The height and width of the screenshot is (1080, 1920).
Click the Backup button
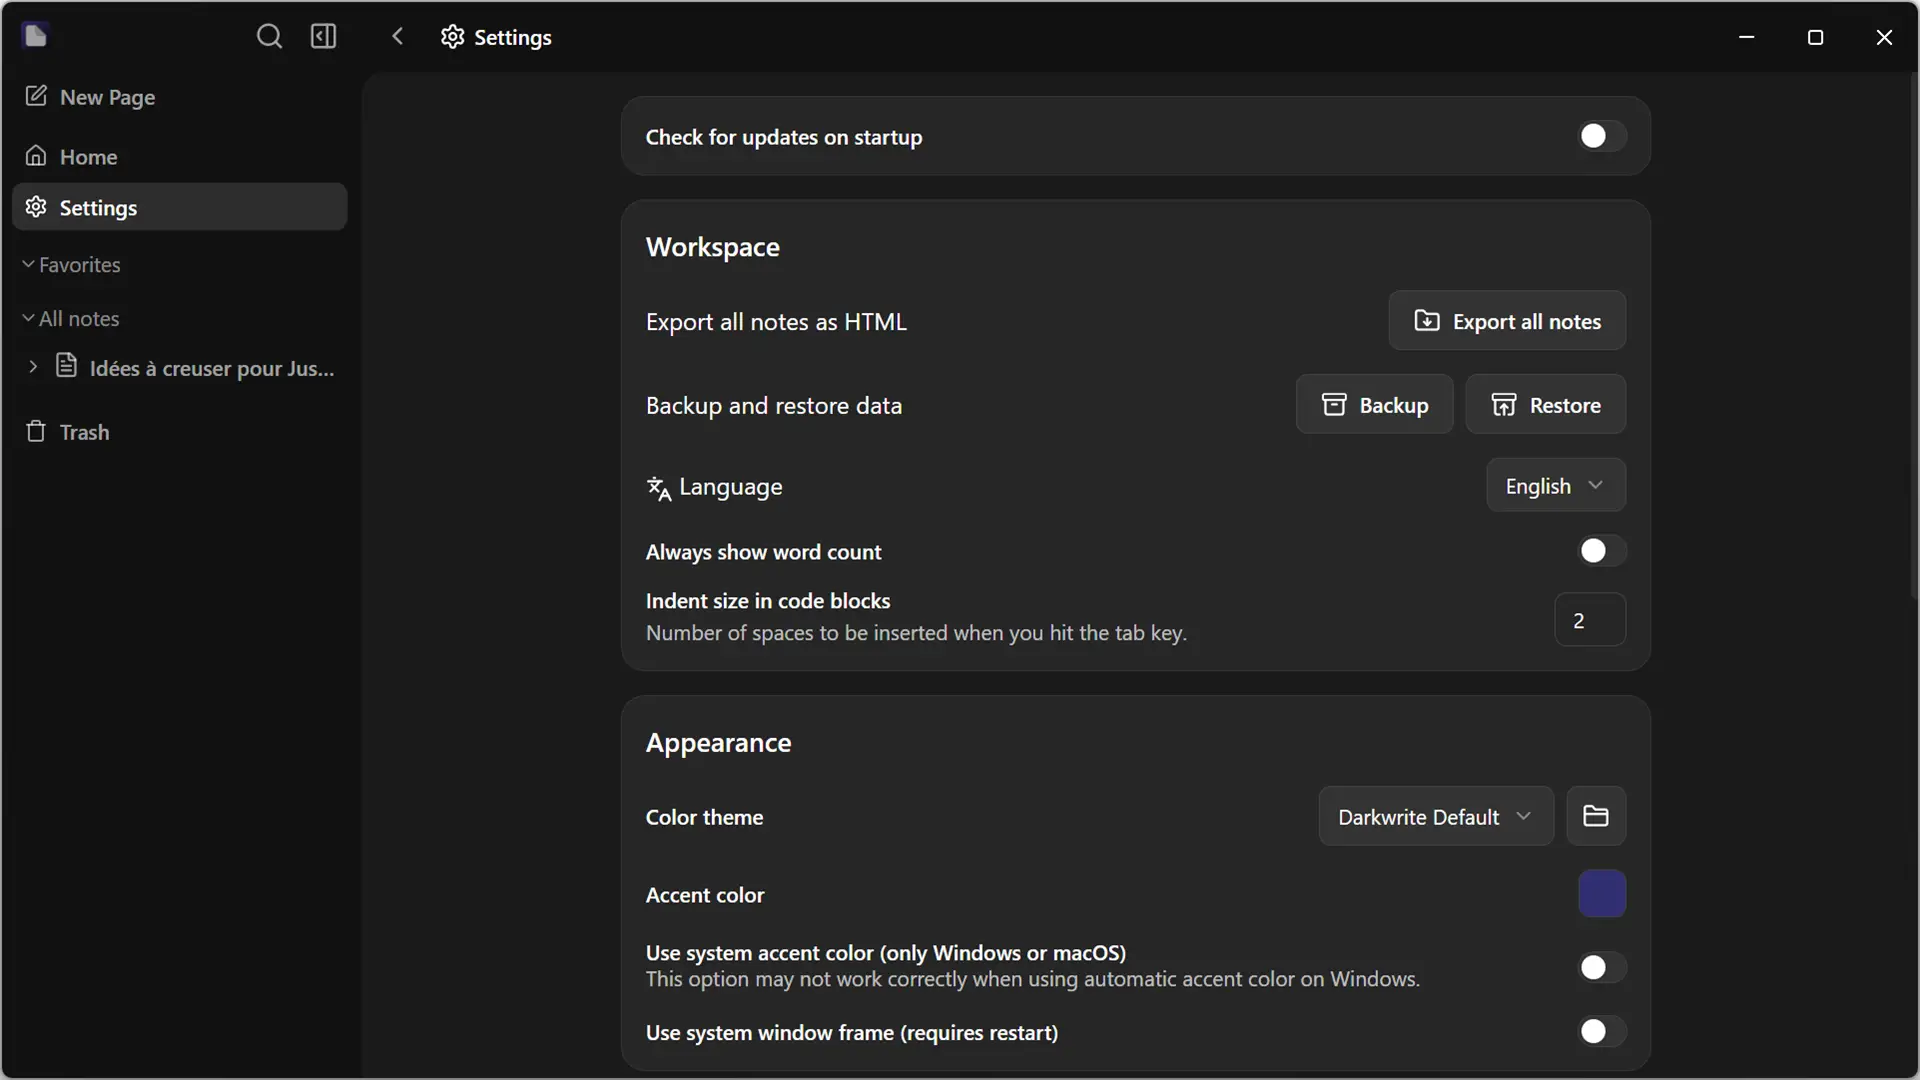coord(1374,405)
